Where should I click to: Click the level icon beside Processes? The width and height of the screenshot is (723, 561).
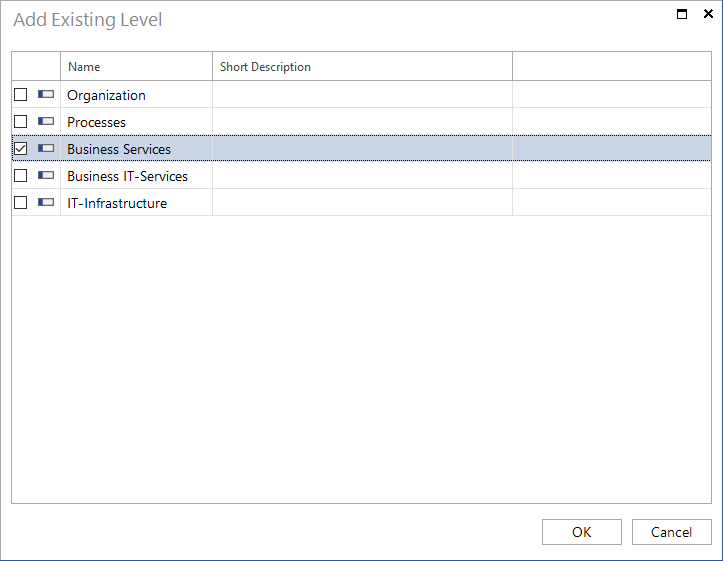pyautogui.click(x=46, y=122)
